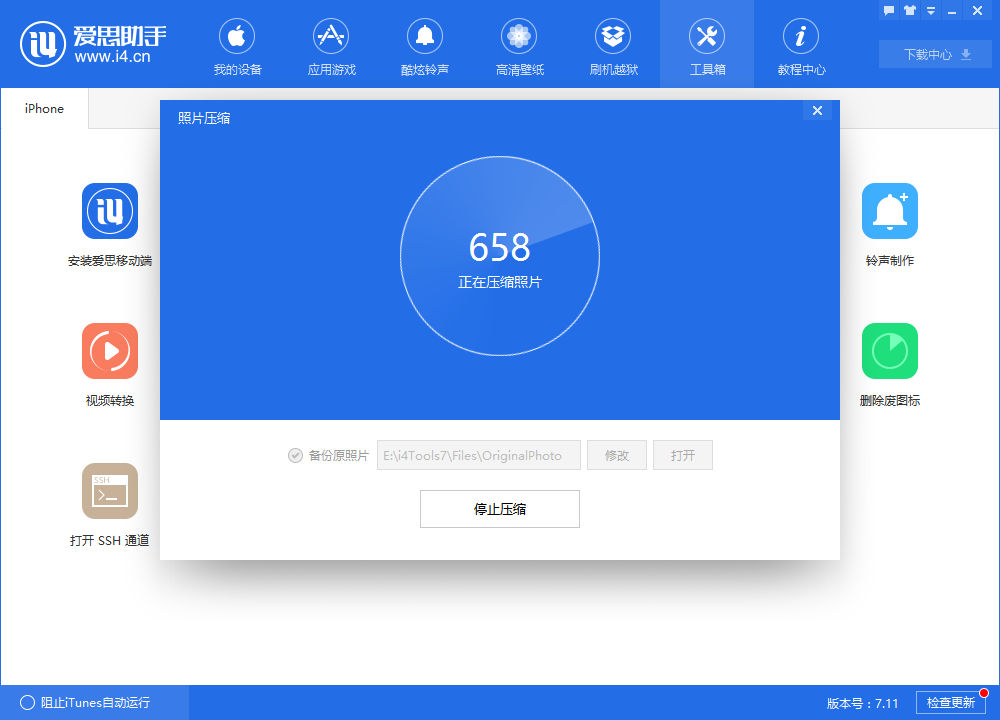Click the circular compression progress indicator
Screen dimensions: 1000x720
click(500, 255)
